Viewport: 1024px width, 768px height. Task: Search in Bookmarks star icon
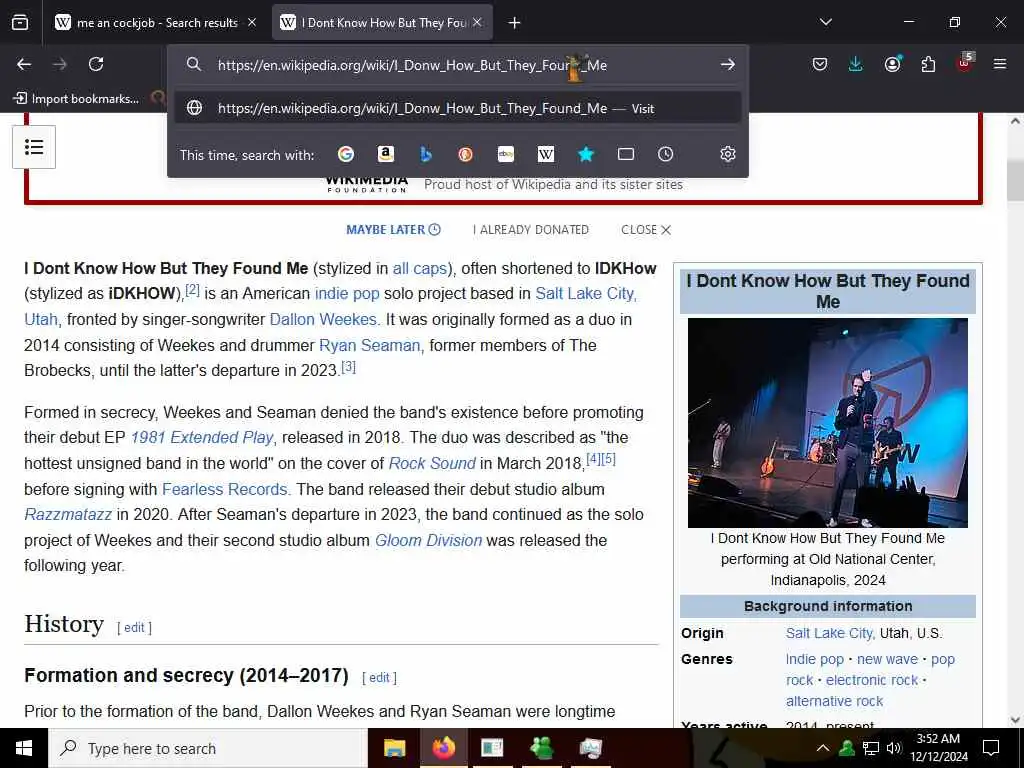[586, 154]
